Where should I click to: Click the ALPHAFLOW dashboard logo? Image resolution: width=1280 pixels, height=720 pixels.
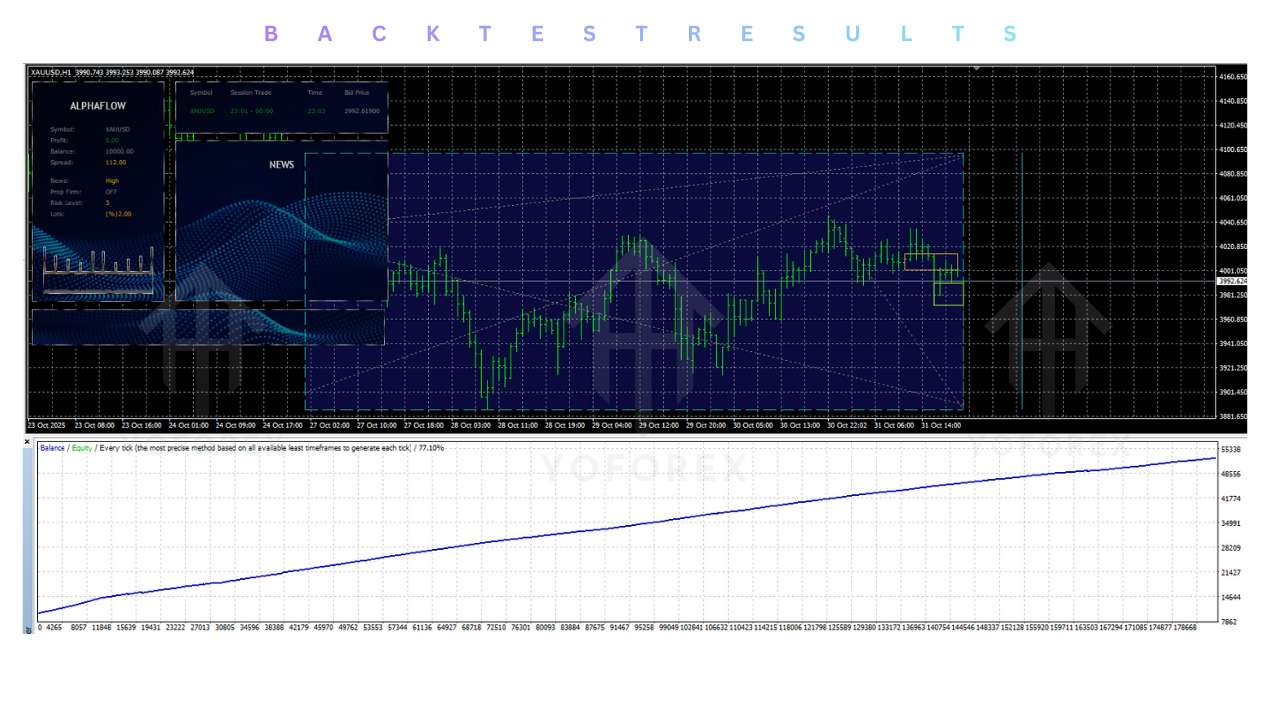[x=97, y=106]
